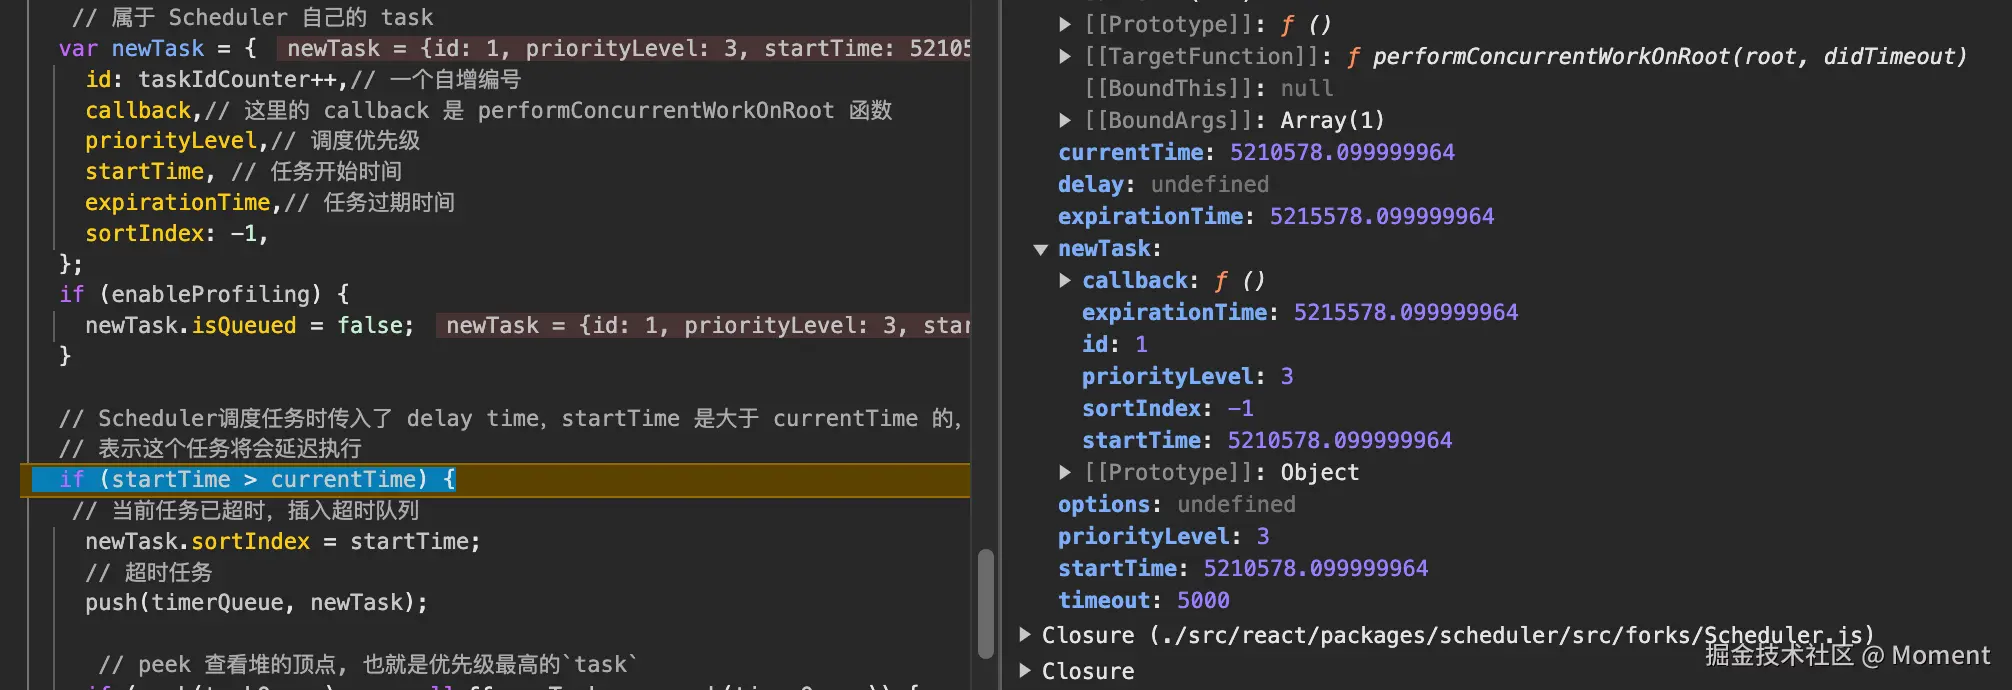This screenshot has height=690, width=2012.
Task: Click the sortIndex: -1, code line
Action: (177, 234)
